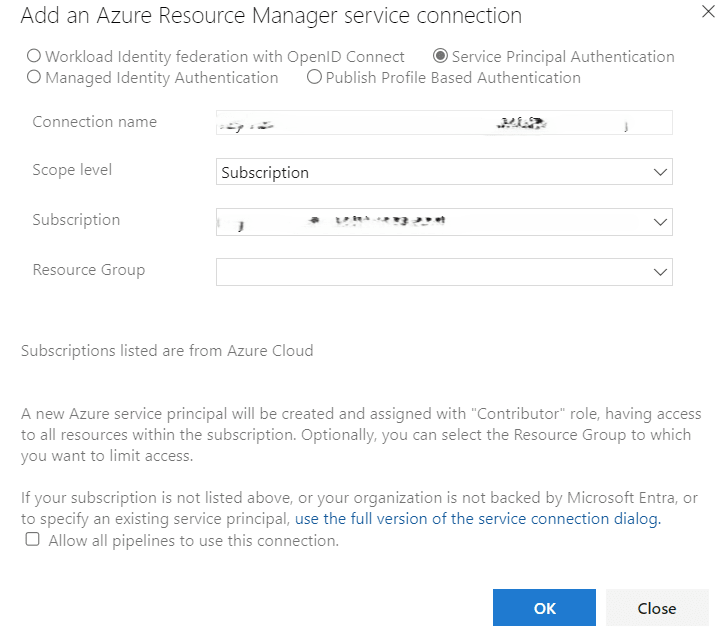Open the Scope level combo box showing Subscription

(x=430, y=172)
